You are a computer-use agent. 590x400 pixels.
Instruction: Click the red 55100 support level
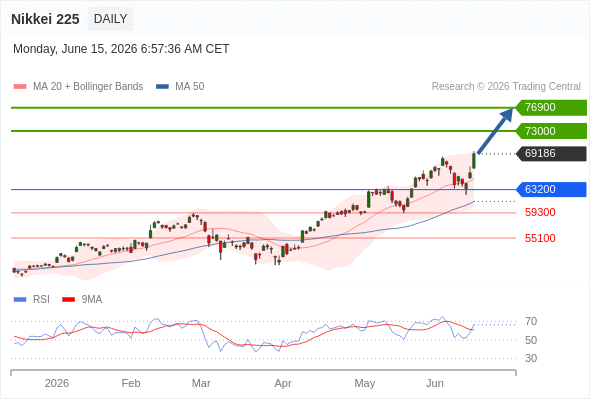[540, 238]
